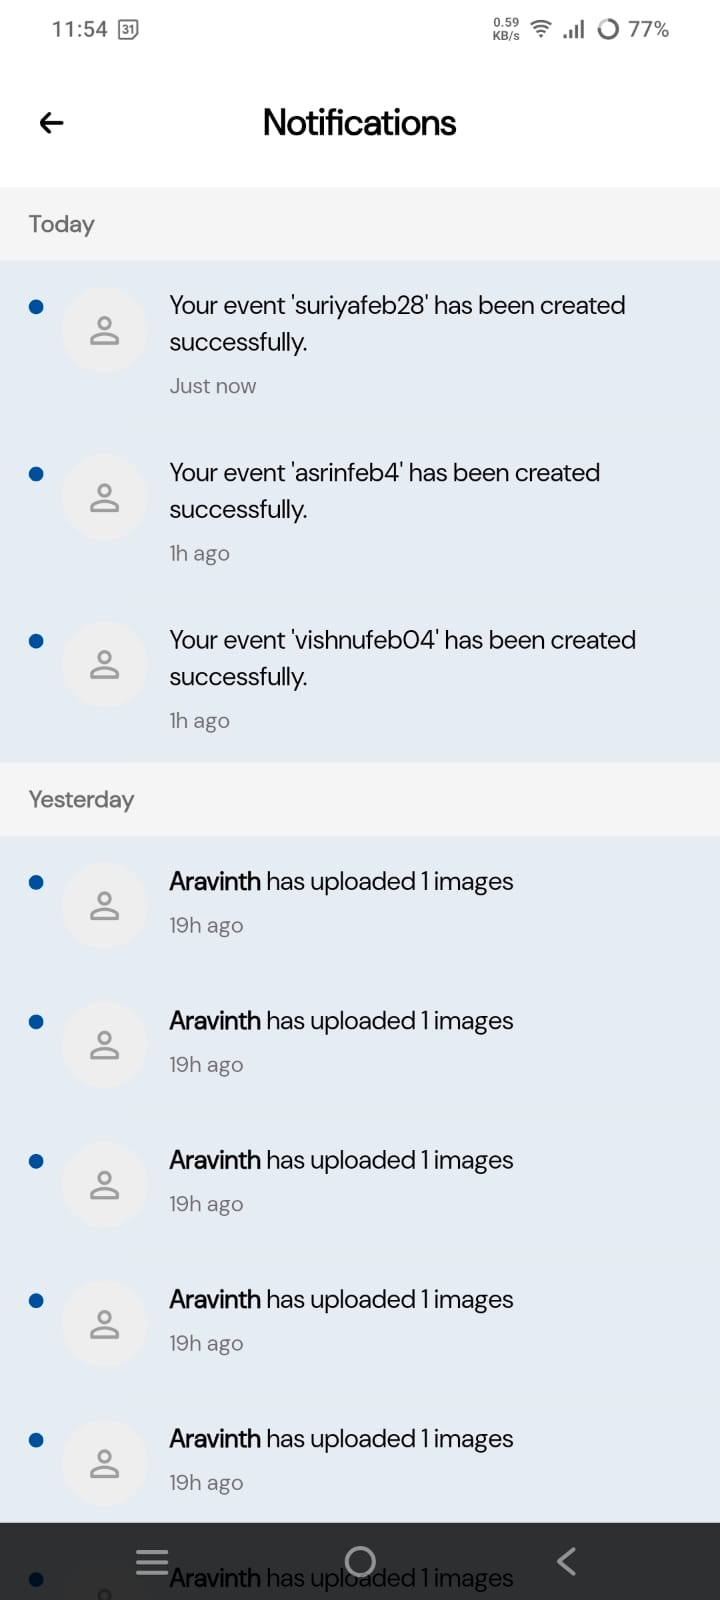Tap the Notifications page title

pyautogui.click(x=359, y=123)
